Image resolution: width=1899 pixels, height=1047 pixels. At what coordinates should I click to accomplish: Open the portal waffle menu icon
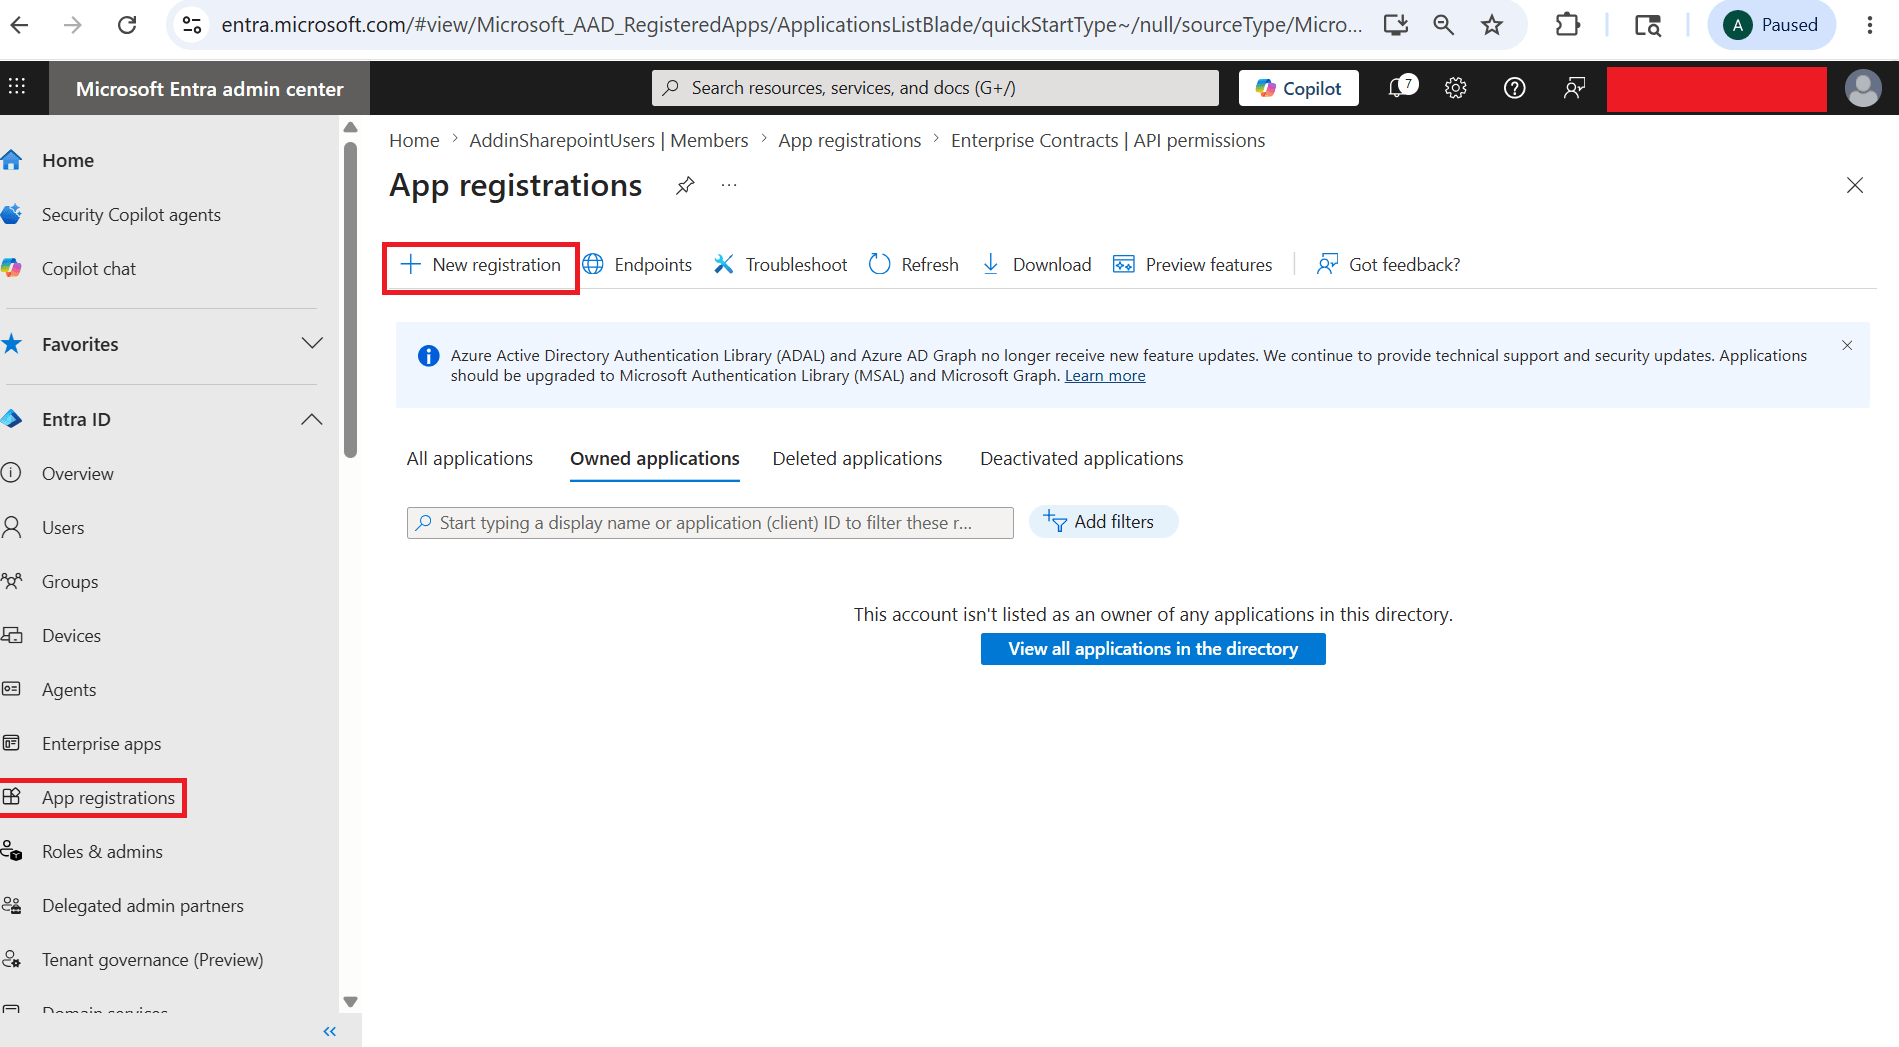coord(17,87)
